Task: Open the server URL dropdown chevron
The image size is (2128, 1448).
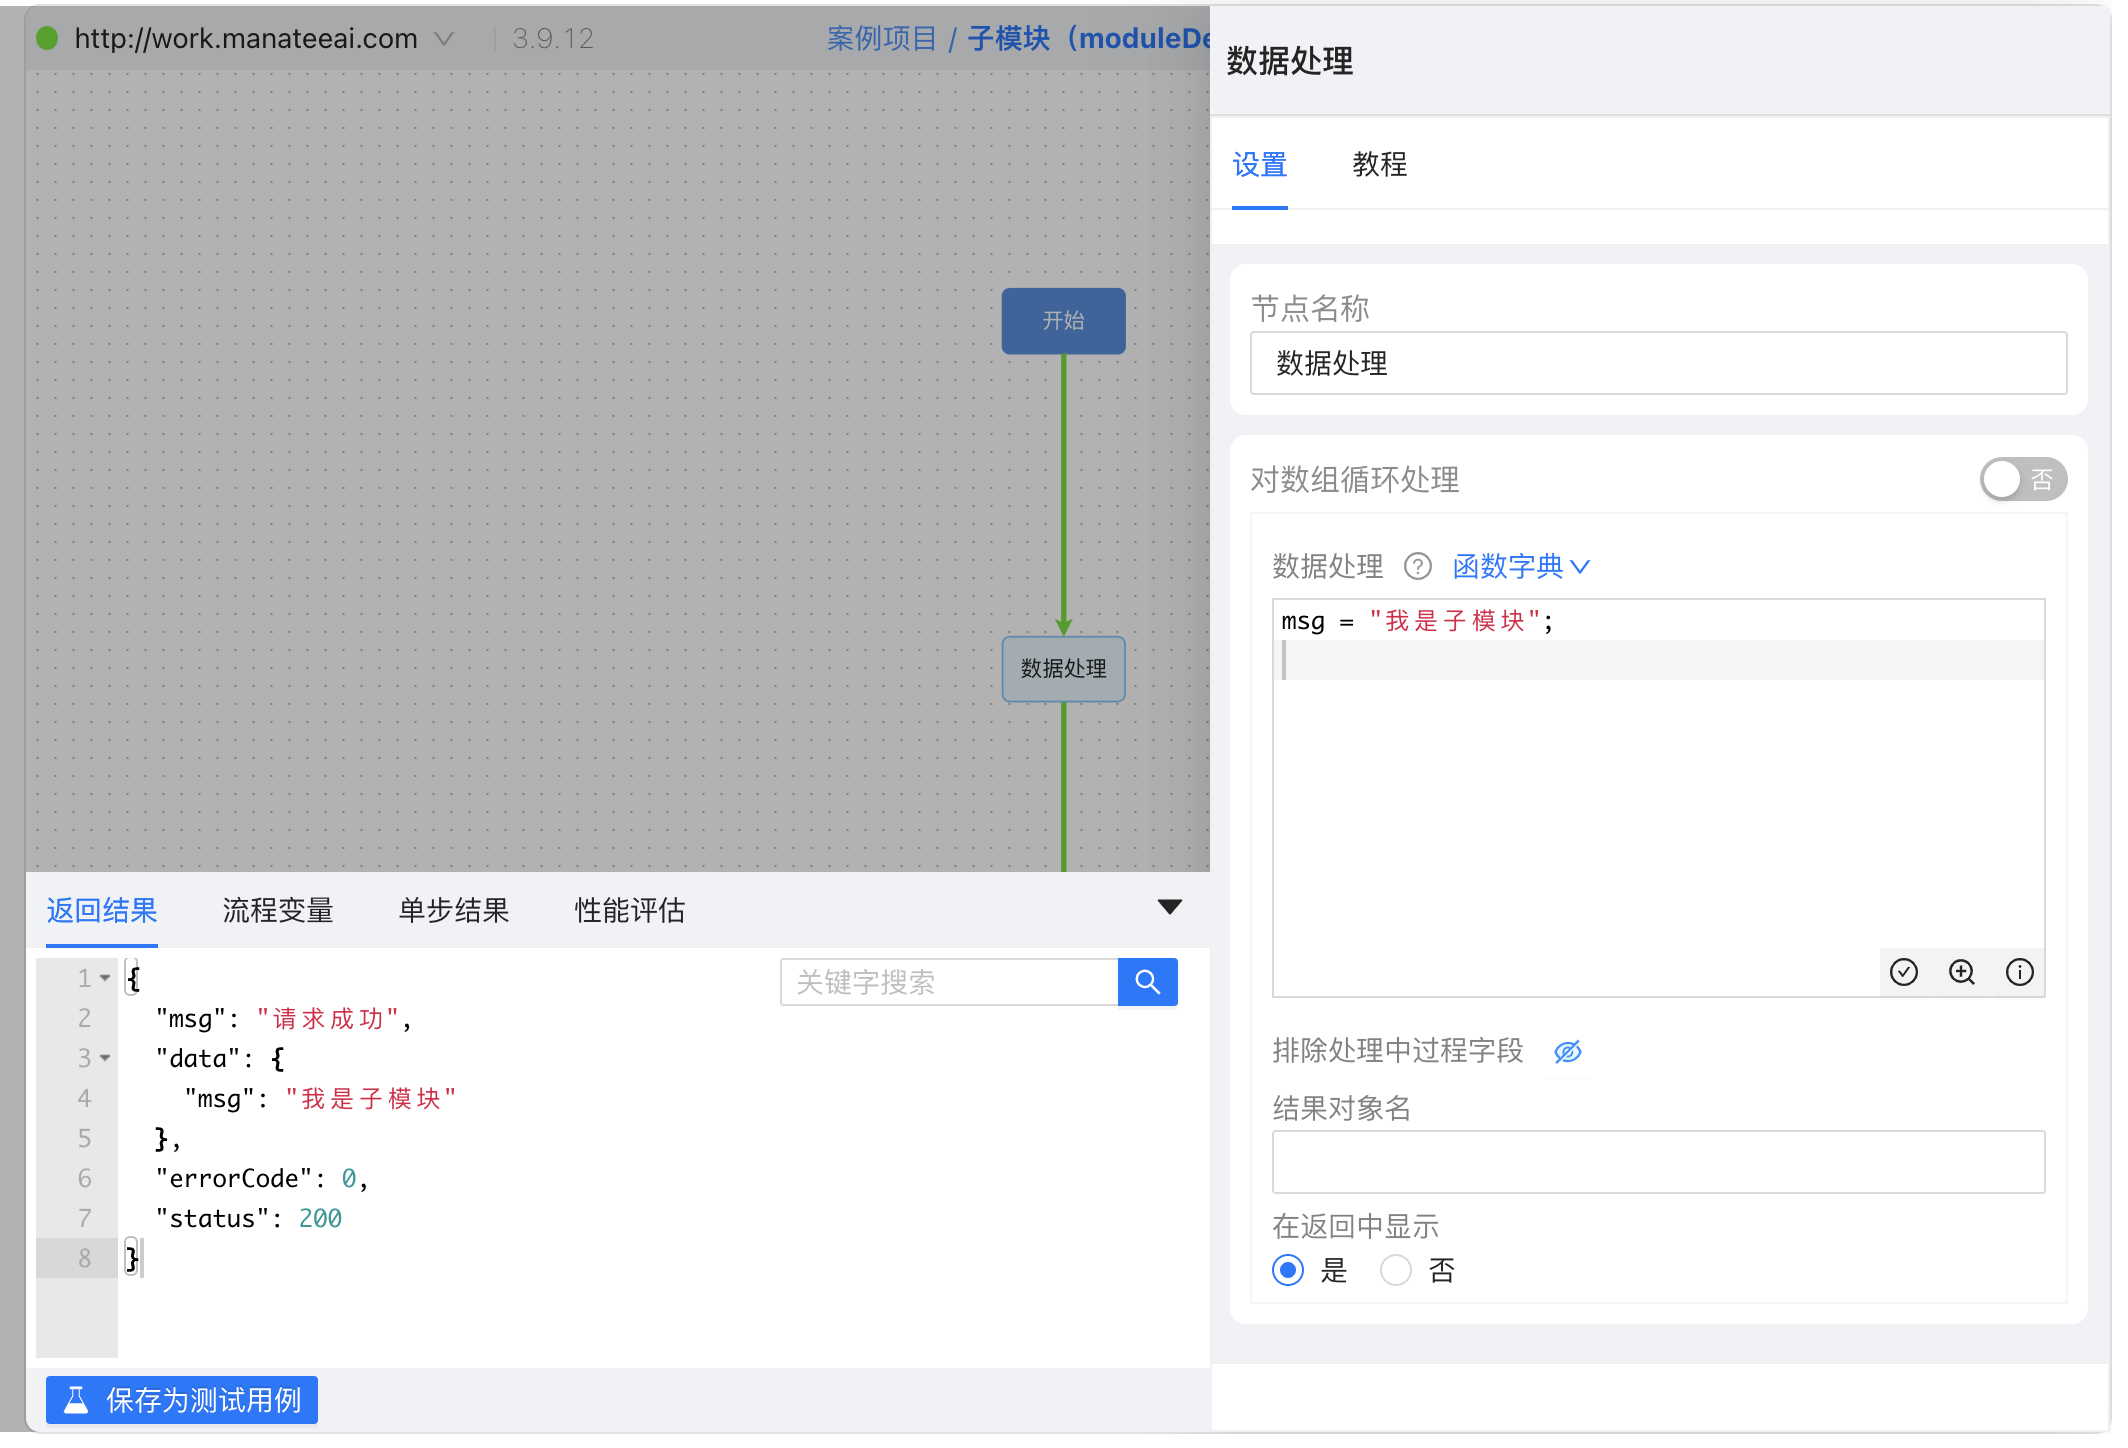Action: [x=444, y=39]
